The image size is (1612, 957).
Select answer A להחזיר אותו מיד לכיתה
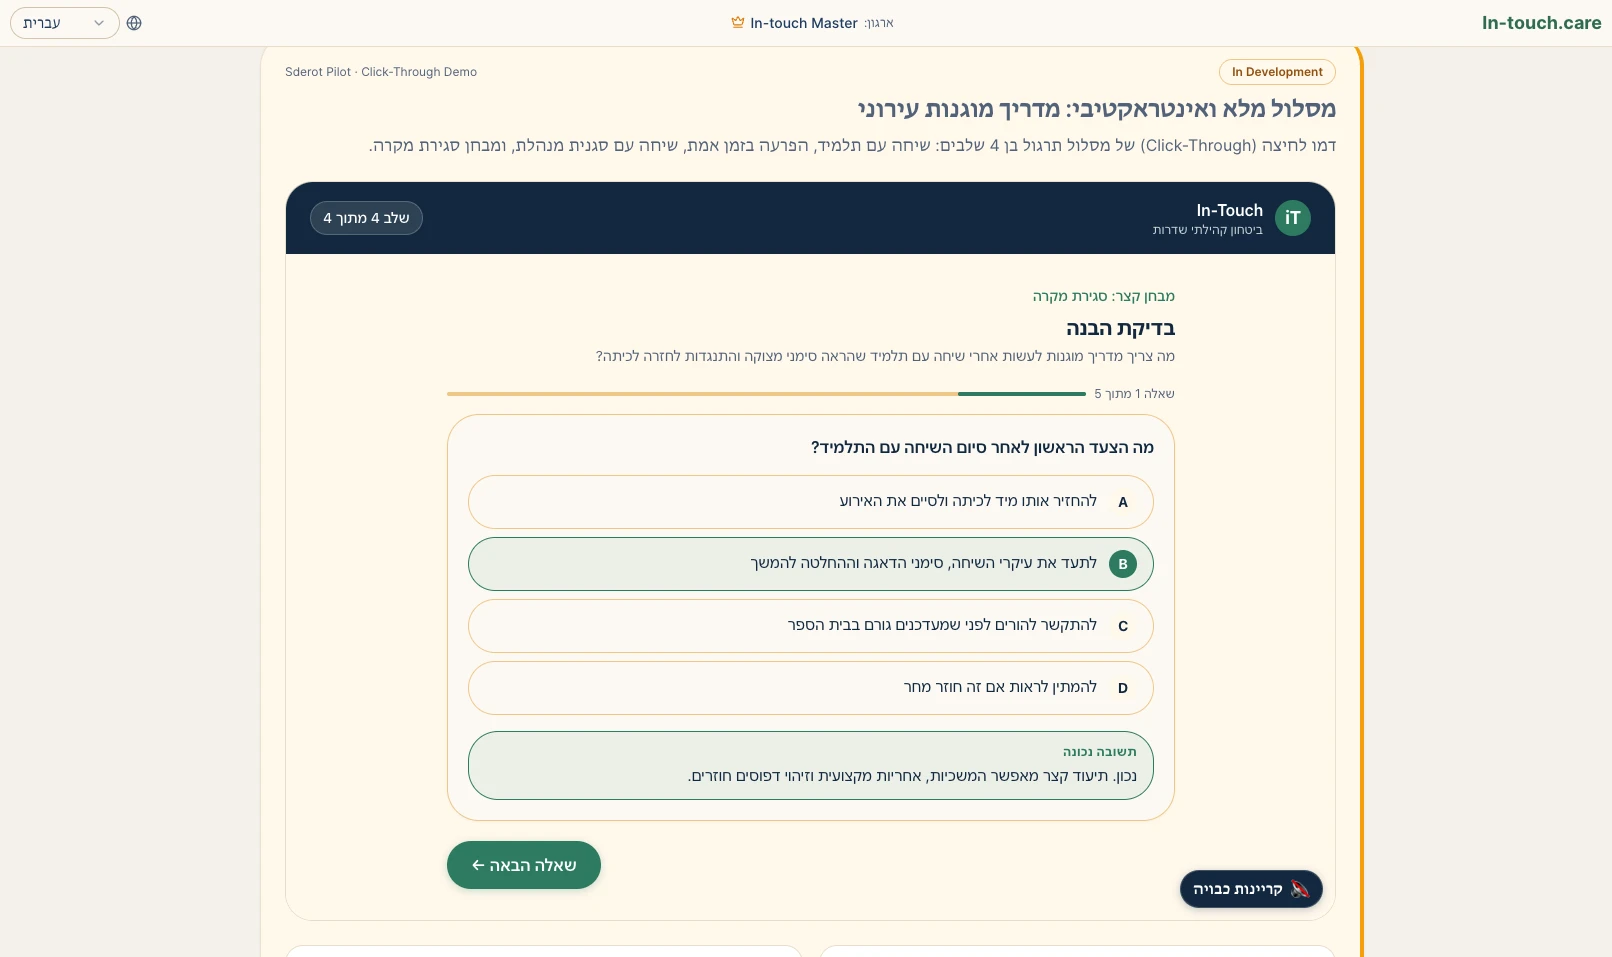click(x=810, y=502)
